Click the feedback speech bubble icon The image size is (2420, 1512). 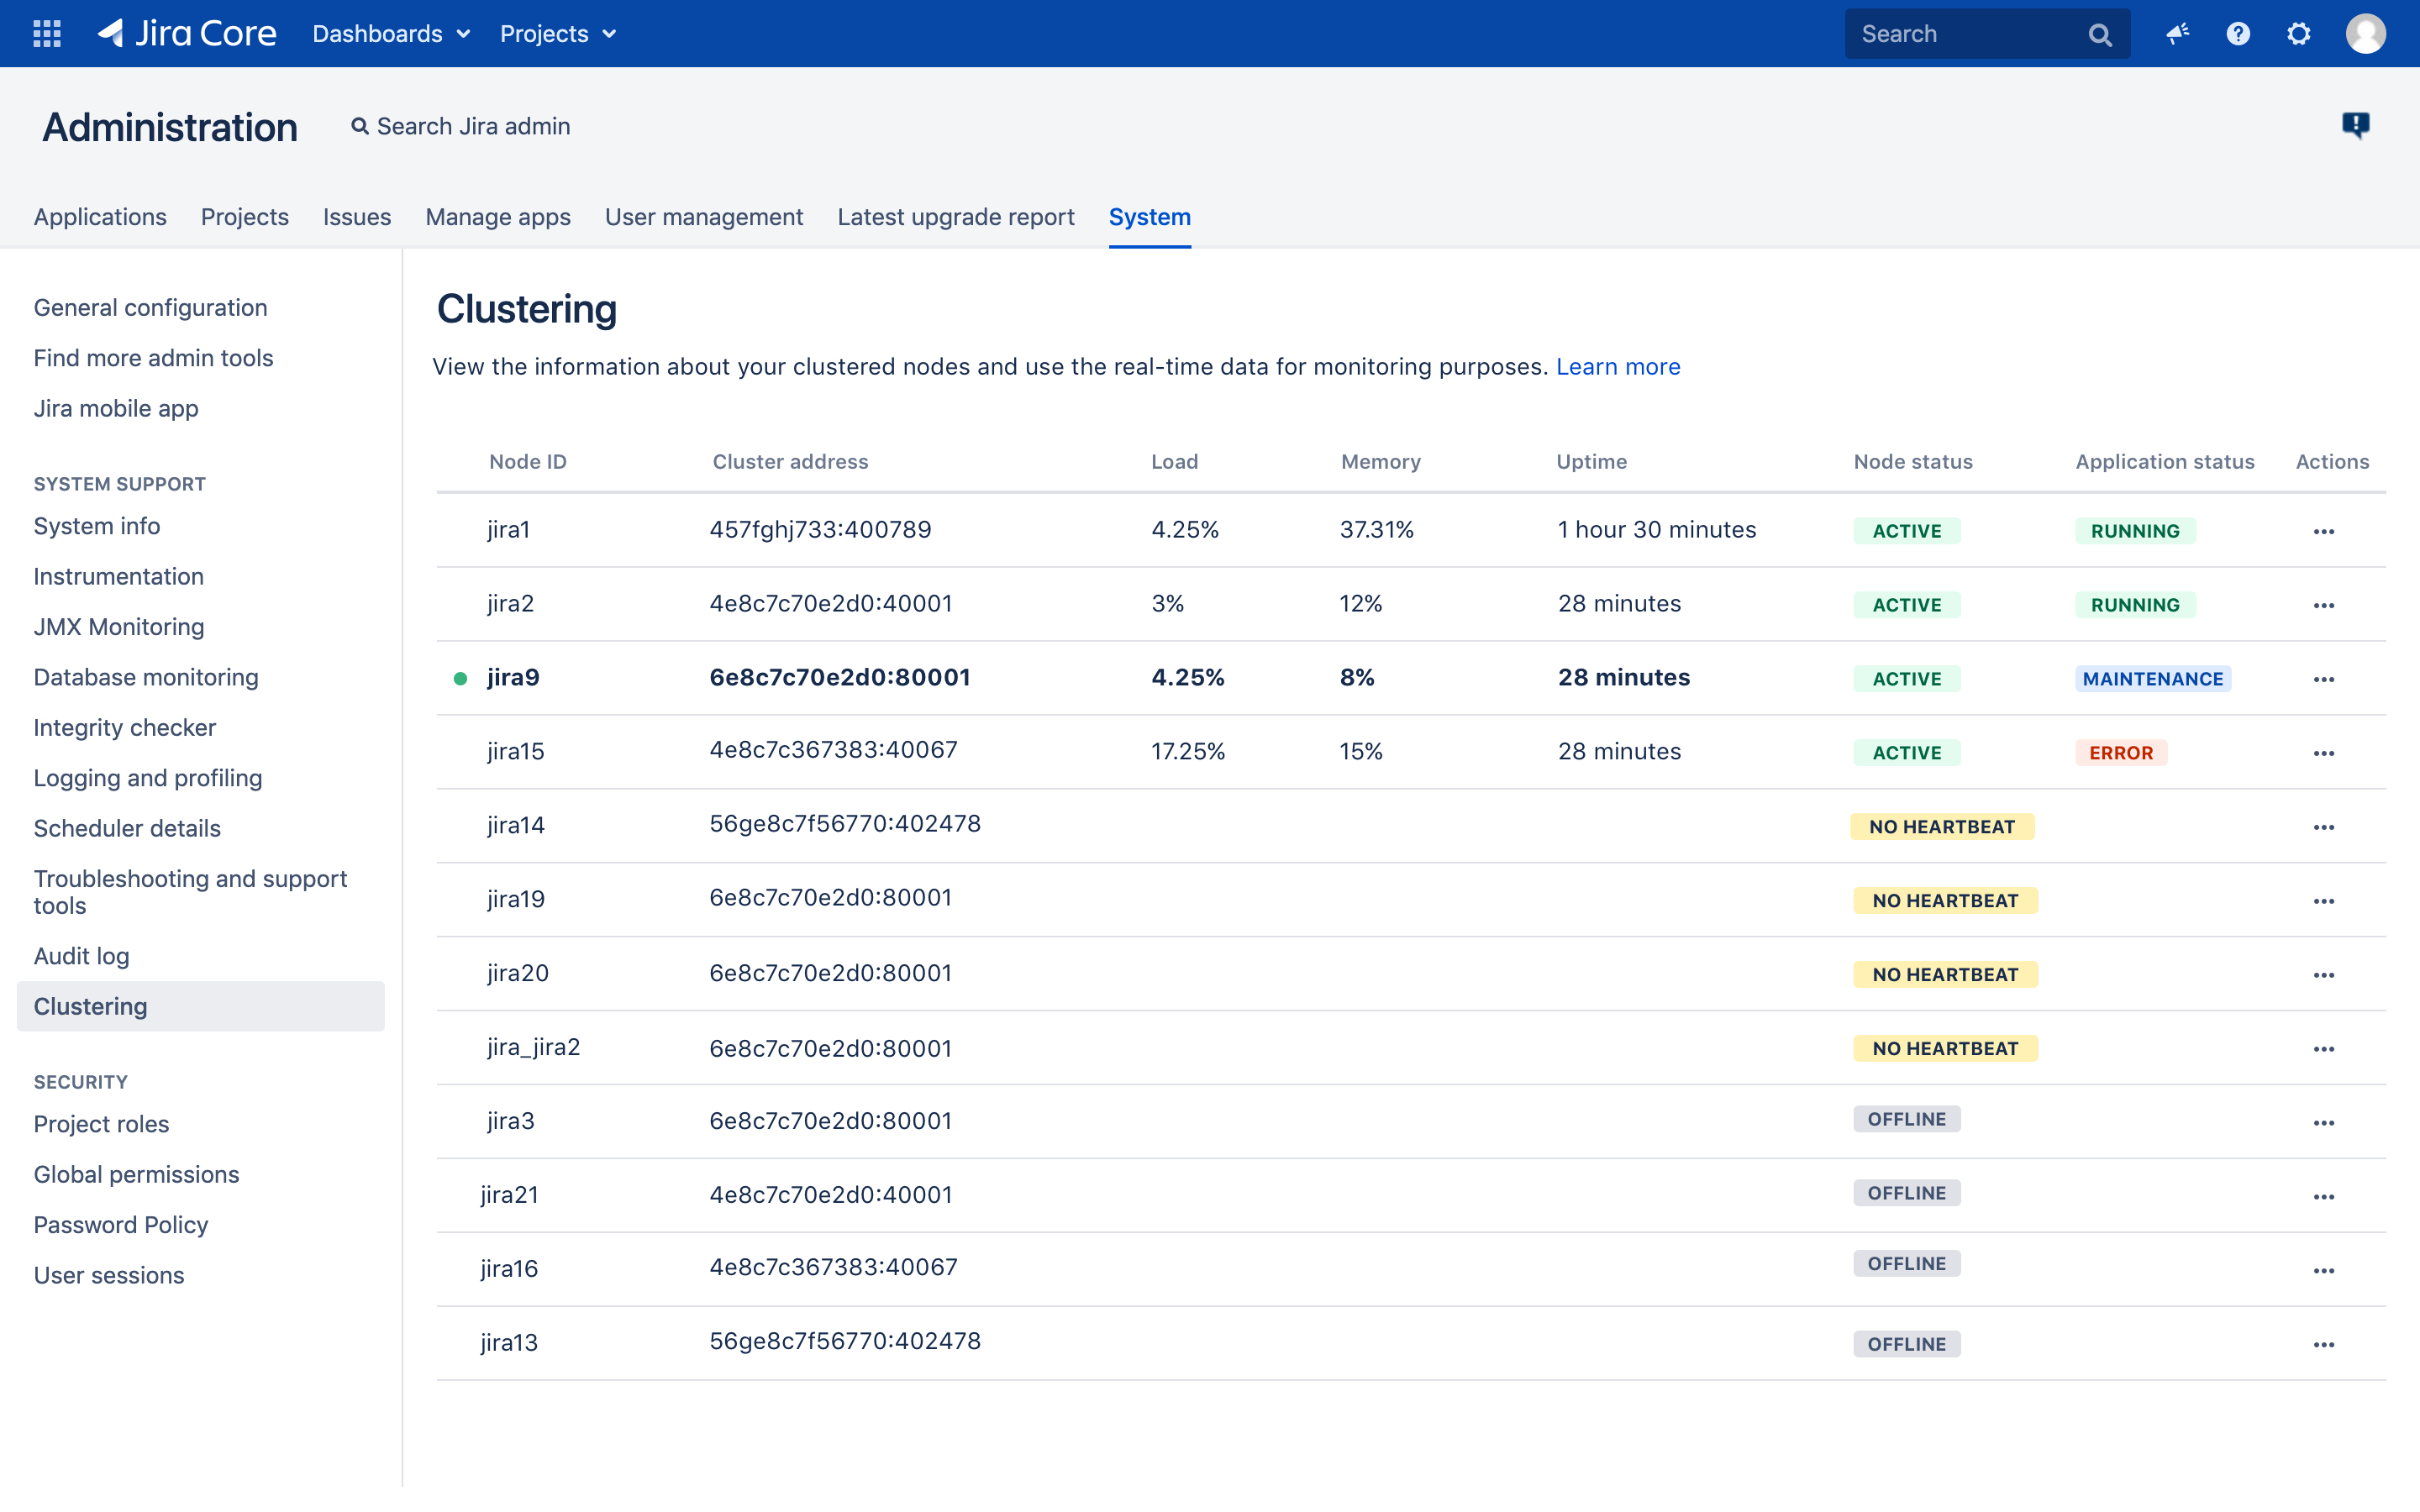point(2355,125)
